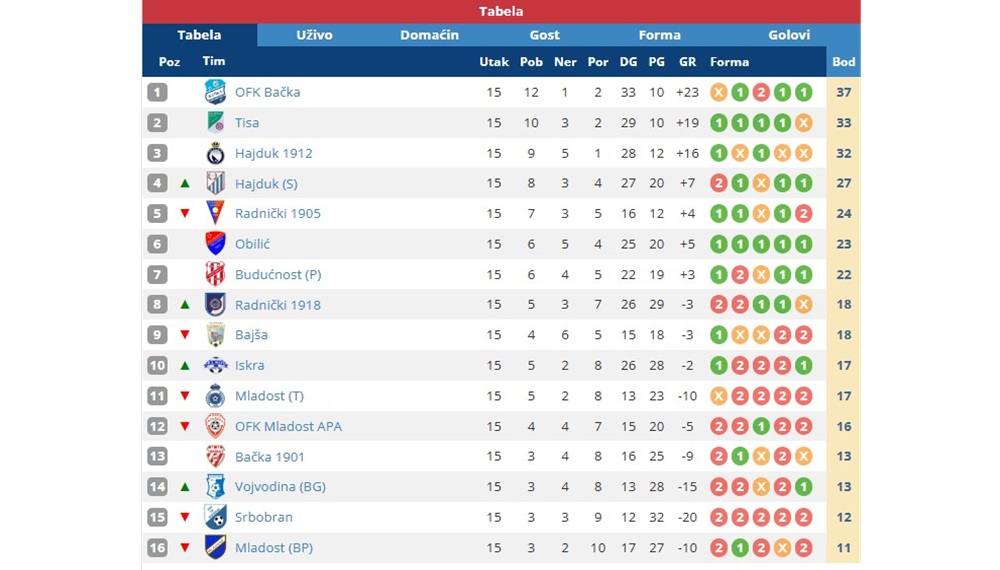This screenshot has width=1000, height=570.
Task: Click the red down arrow beside Bajša
Action: pyautogui.click(x=185, y=335)
